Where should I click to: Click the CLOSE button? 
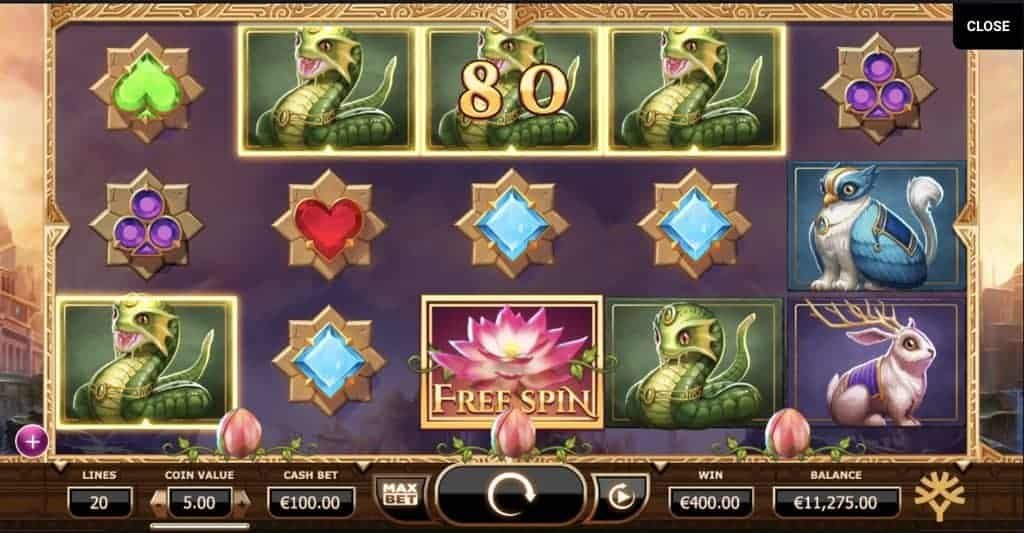(988, 25)
